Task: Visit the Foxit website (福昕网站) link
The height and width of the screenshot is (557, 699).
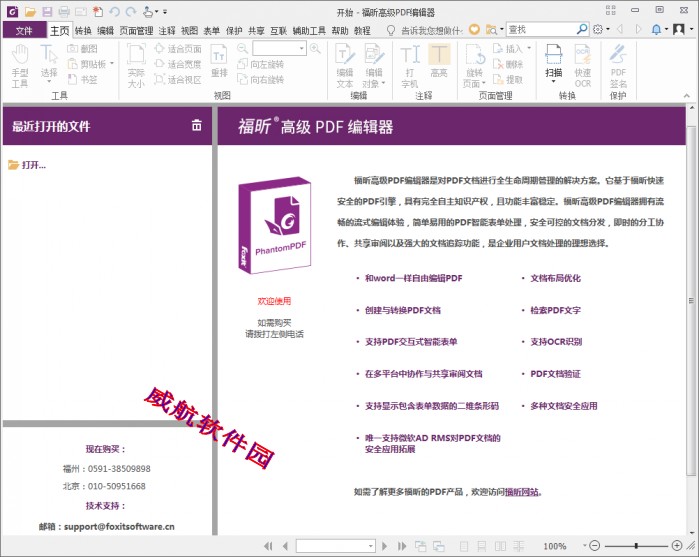Action: (521, 492)
